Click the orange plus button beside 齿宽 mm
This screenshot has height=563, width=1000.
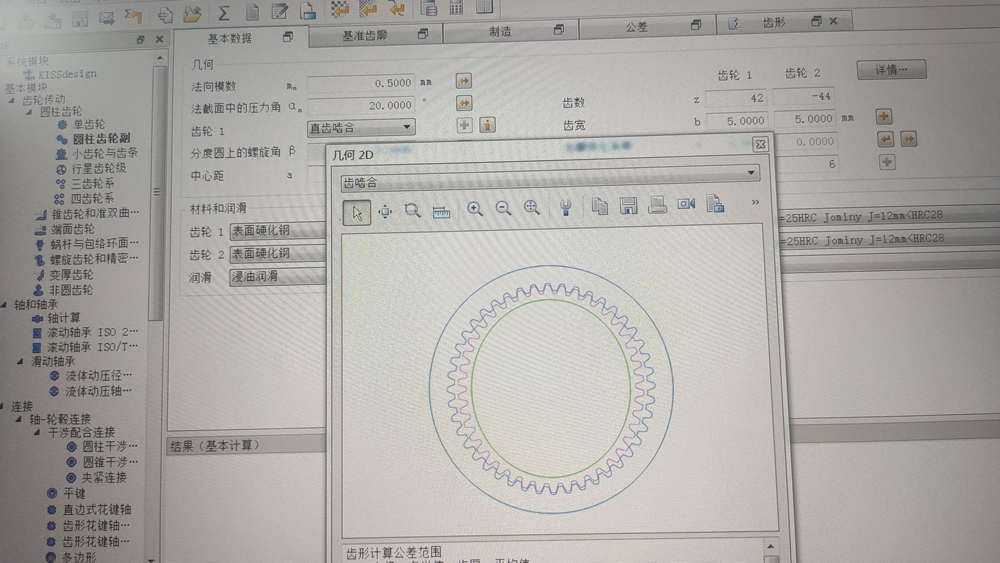(x=883, y=117)
